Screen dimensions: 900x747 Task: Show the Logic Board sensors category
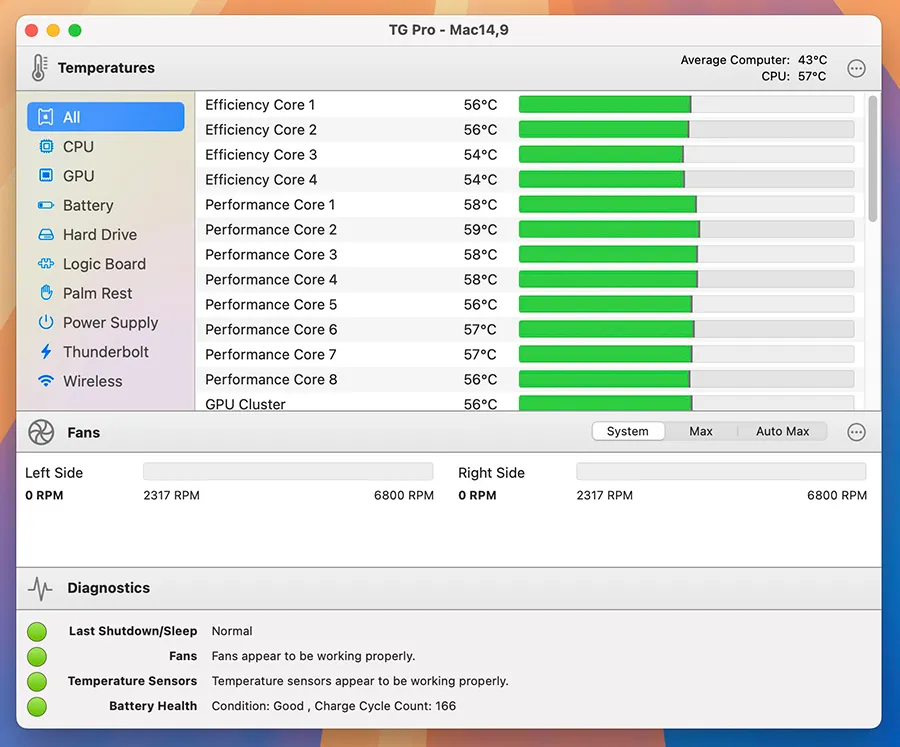(x=104, y=264)
